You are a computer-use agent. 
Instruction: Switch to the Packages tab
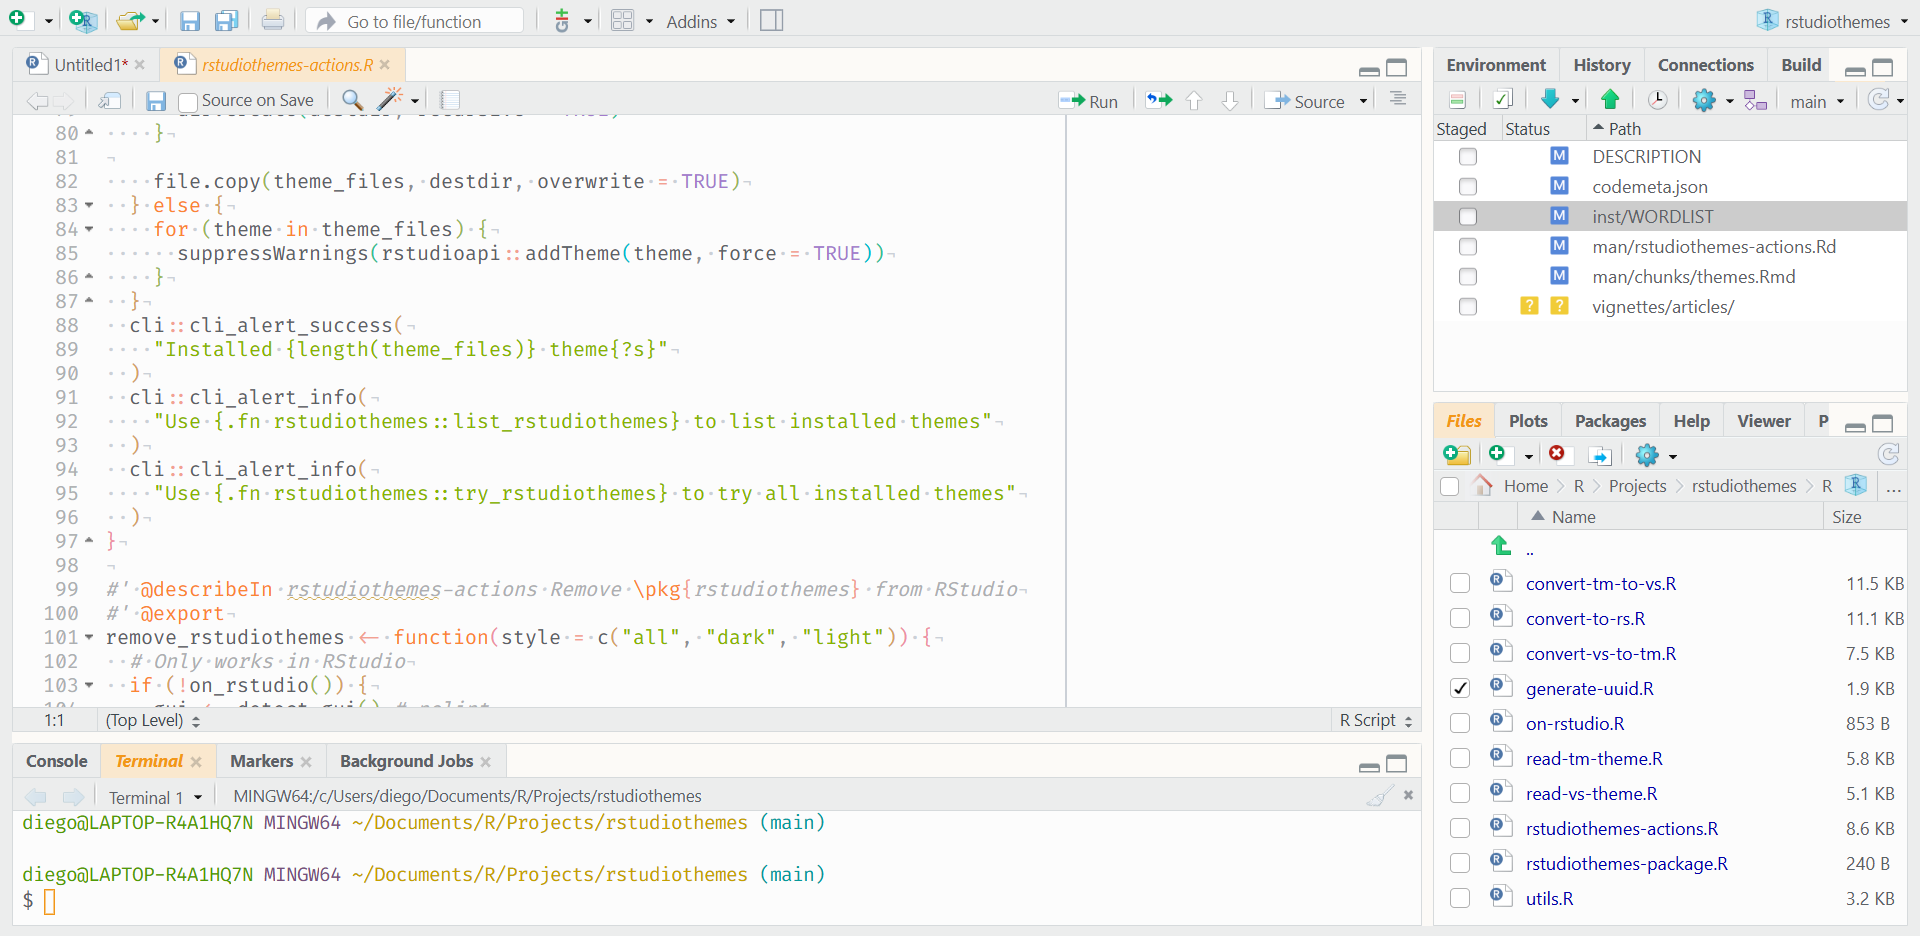[1609, 421]
